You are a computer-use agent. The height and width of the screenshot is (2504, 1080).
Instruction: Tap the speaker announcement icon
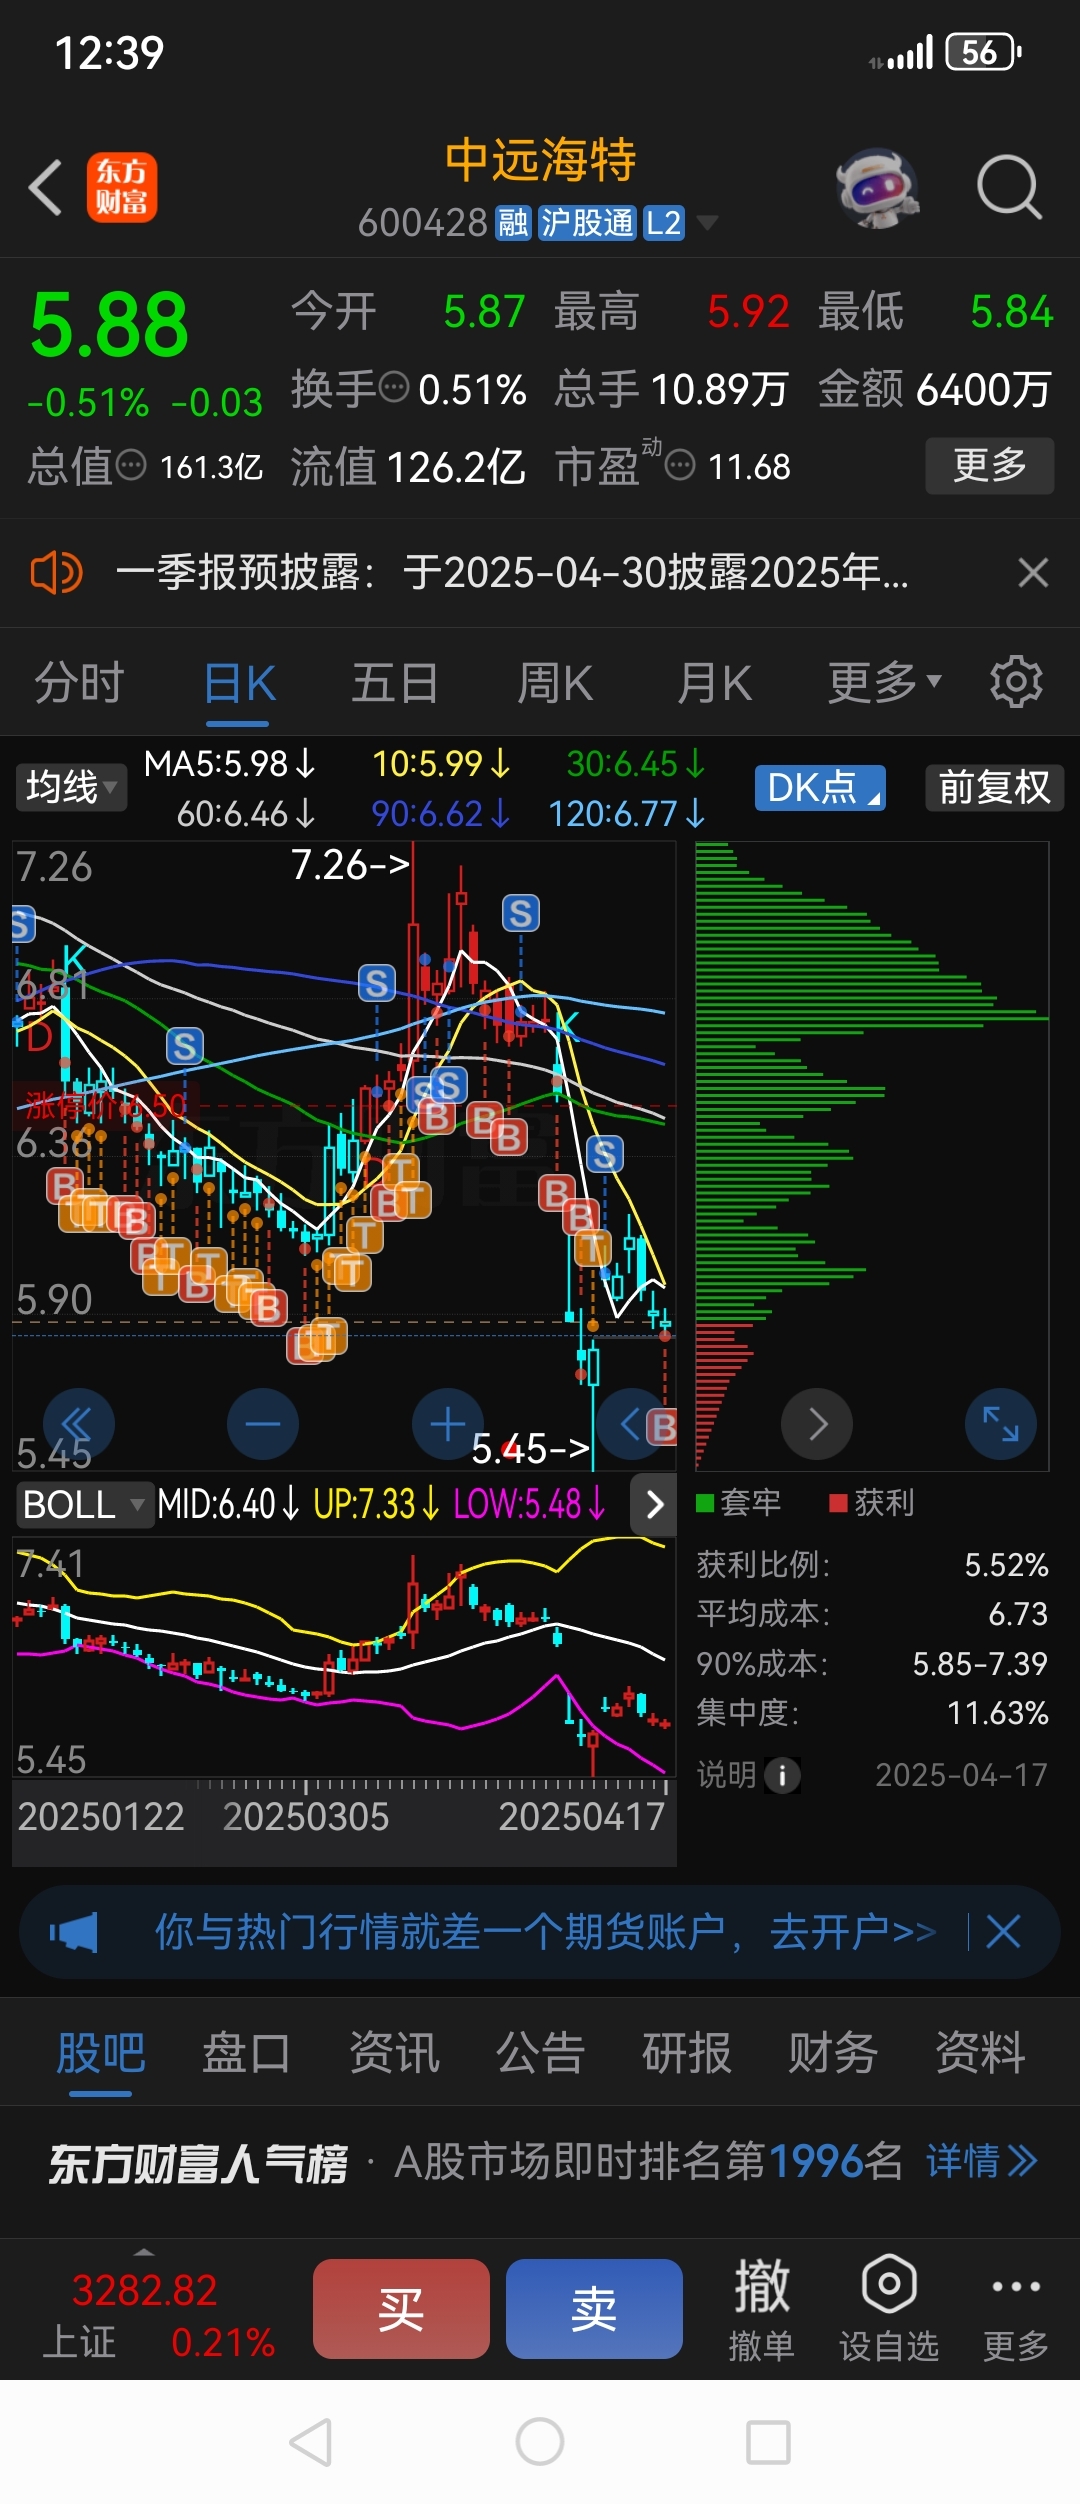click(56, 573)
